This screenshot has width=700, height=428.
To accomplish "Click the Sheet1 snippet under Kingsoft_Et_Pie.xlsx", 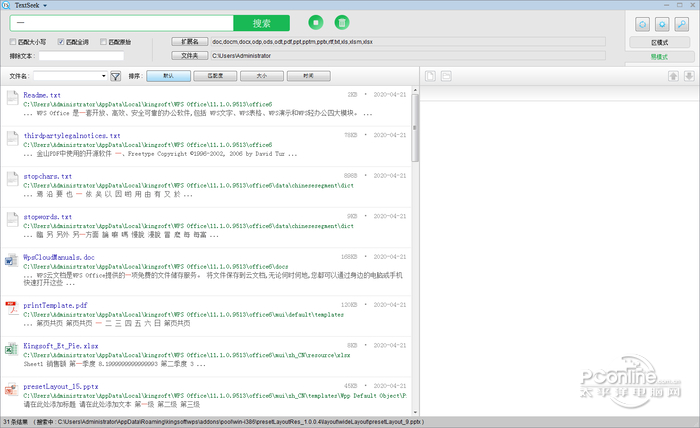I will 114,364.
